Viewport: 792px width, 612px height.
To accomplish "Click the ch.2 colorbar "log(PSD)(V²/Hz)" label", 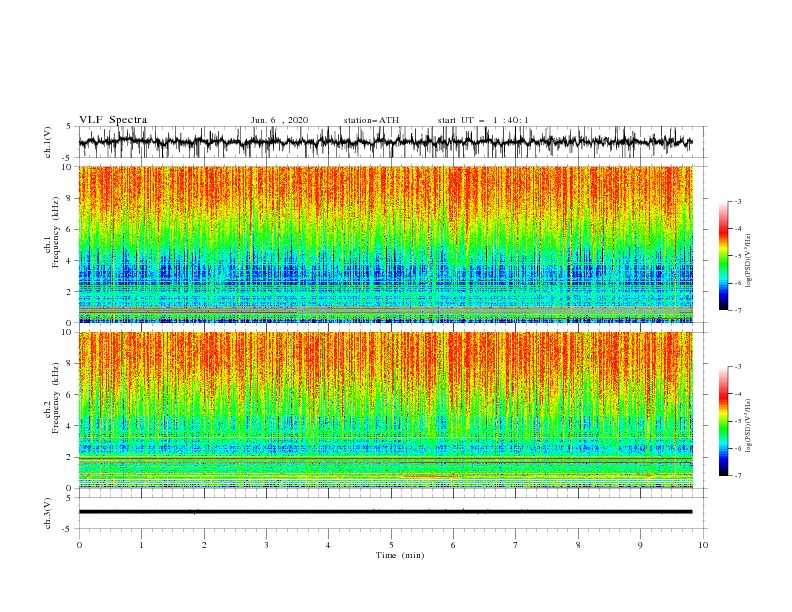I will (749, 426).
